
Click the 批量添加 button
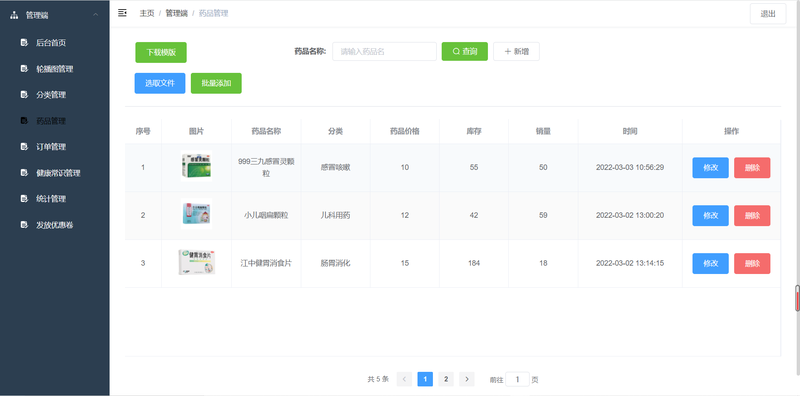pos(216,83)
